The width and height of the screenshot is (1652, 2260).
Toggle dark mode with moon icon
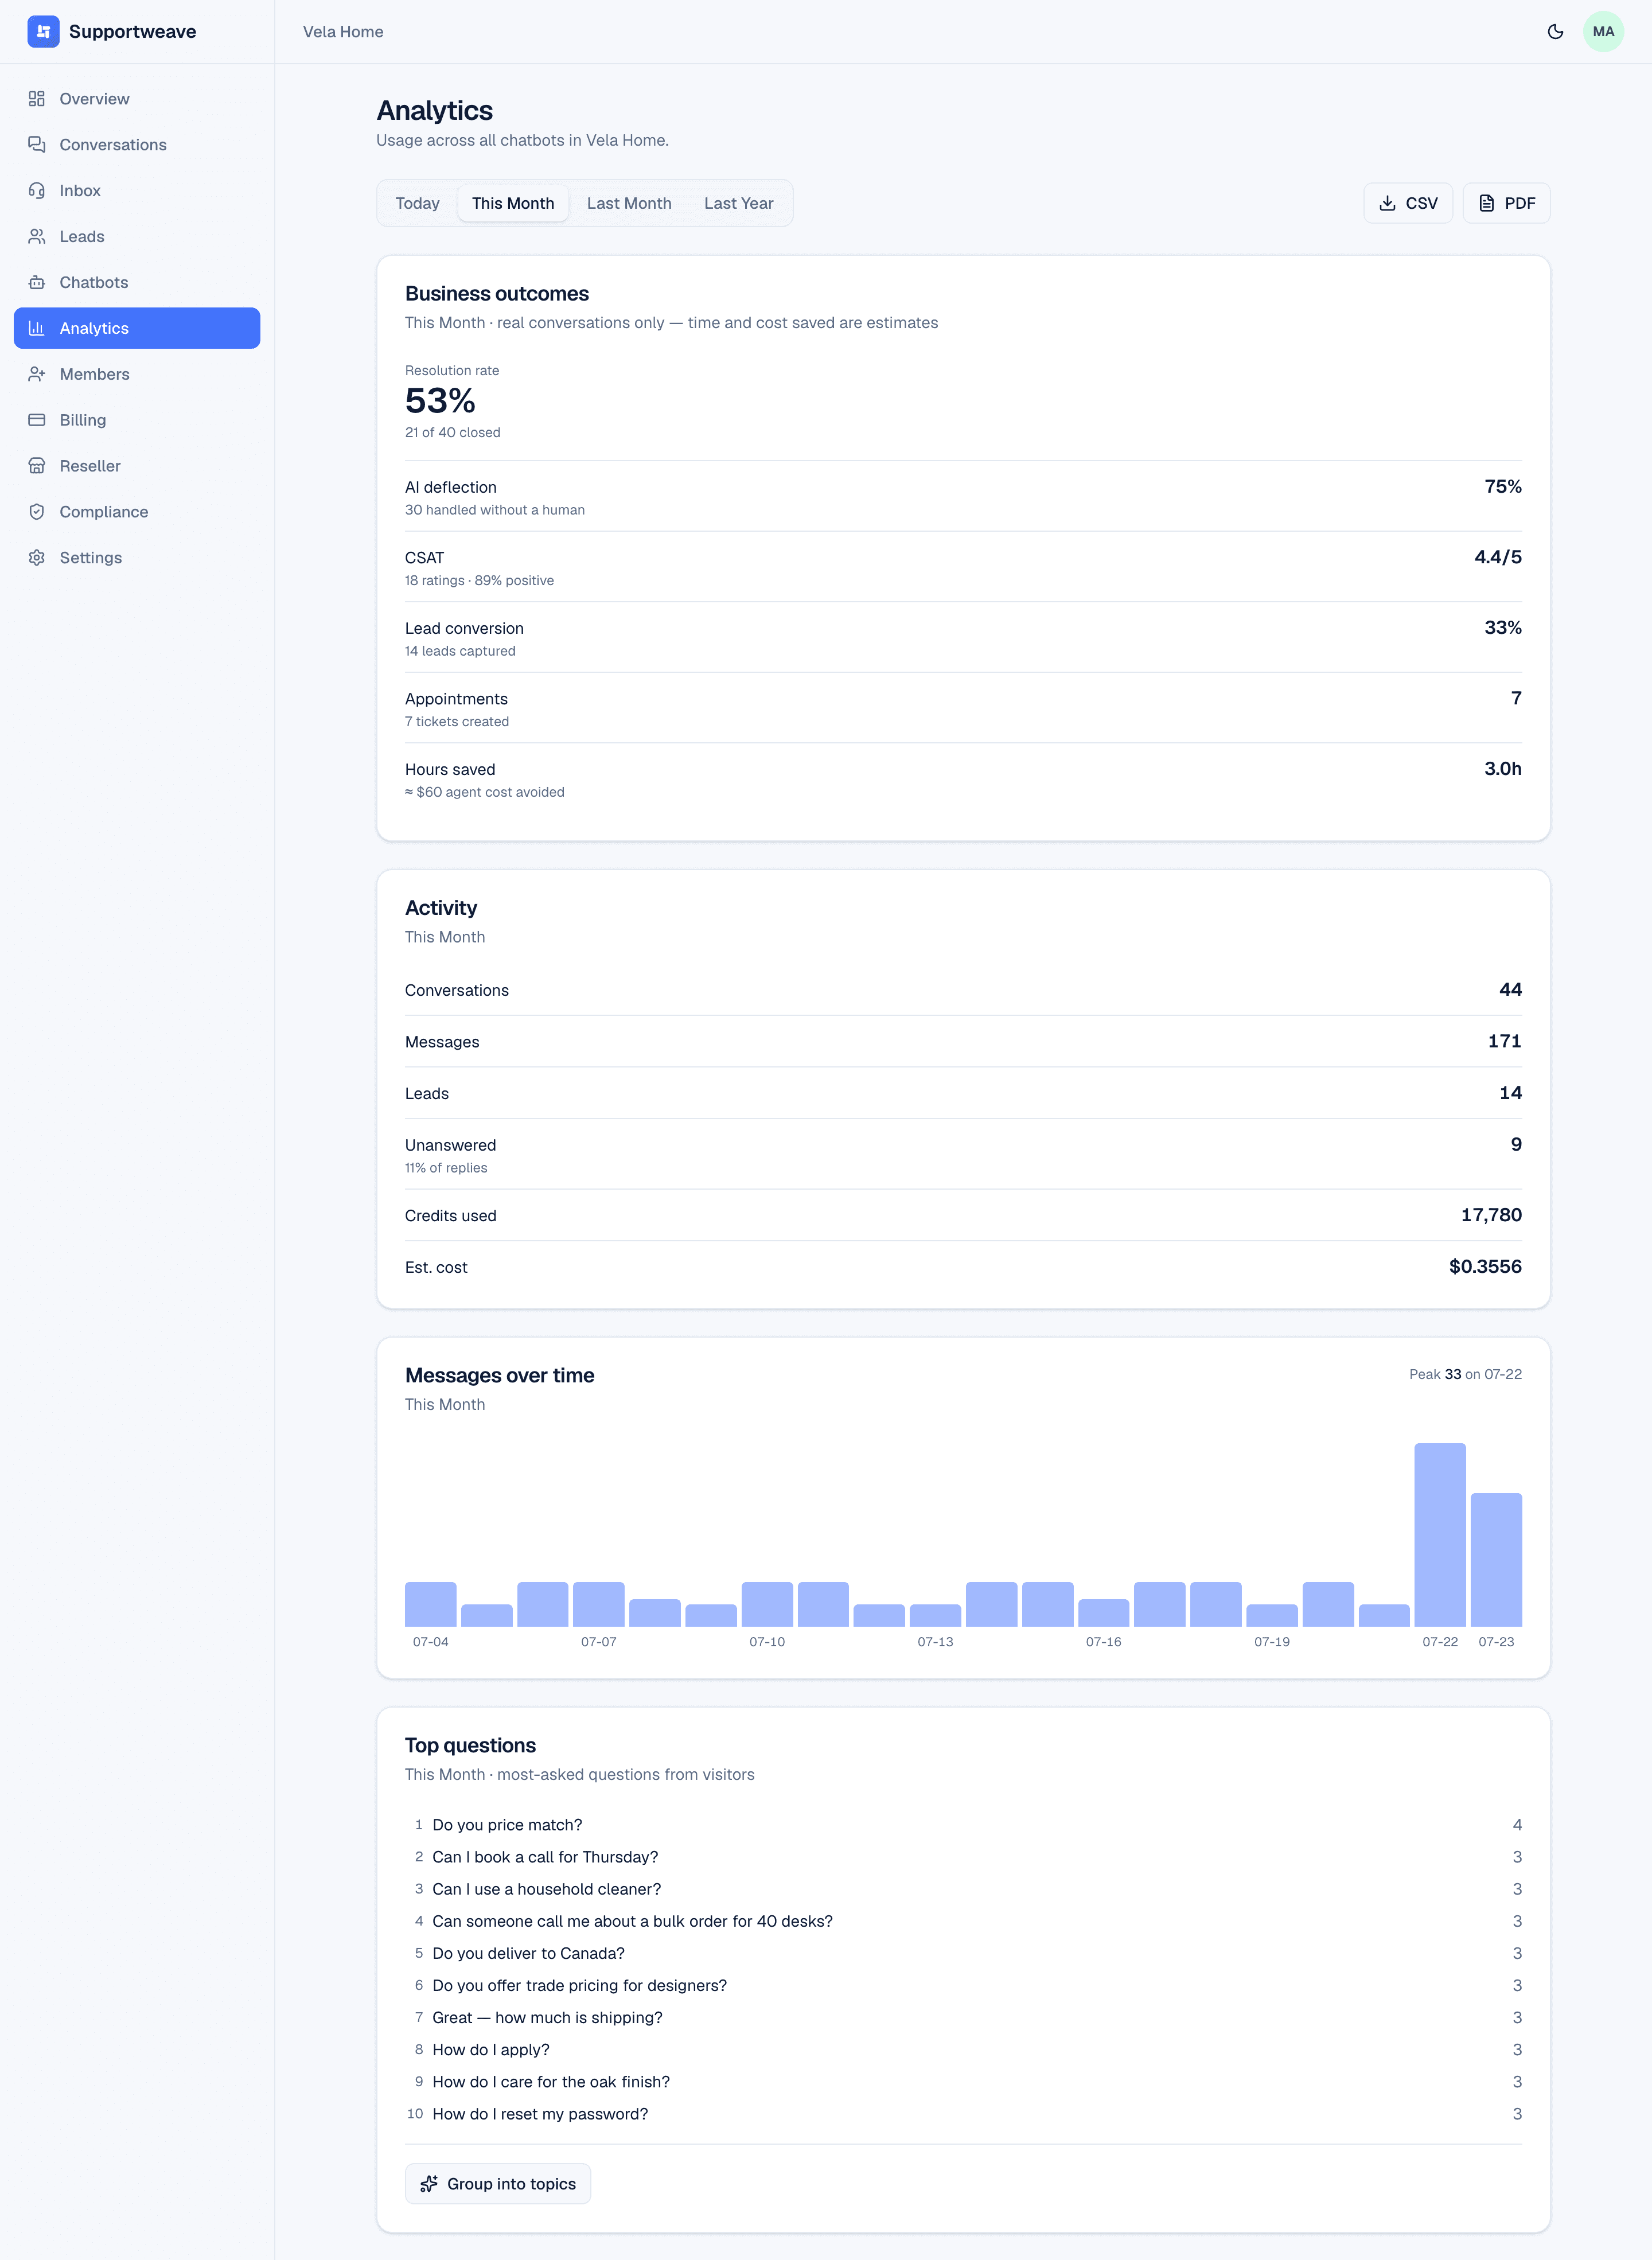[1555, 32]
